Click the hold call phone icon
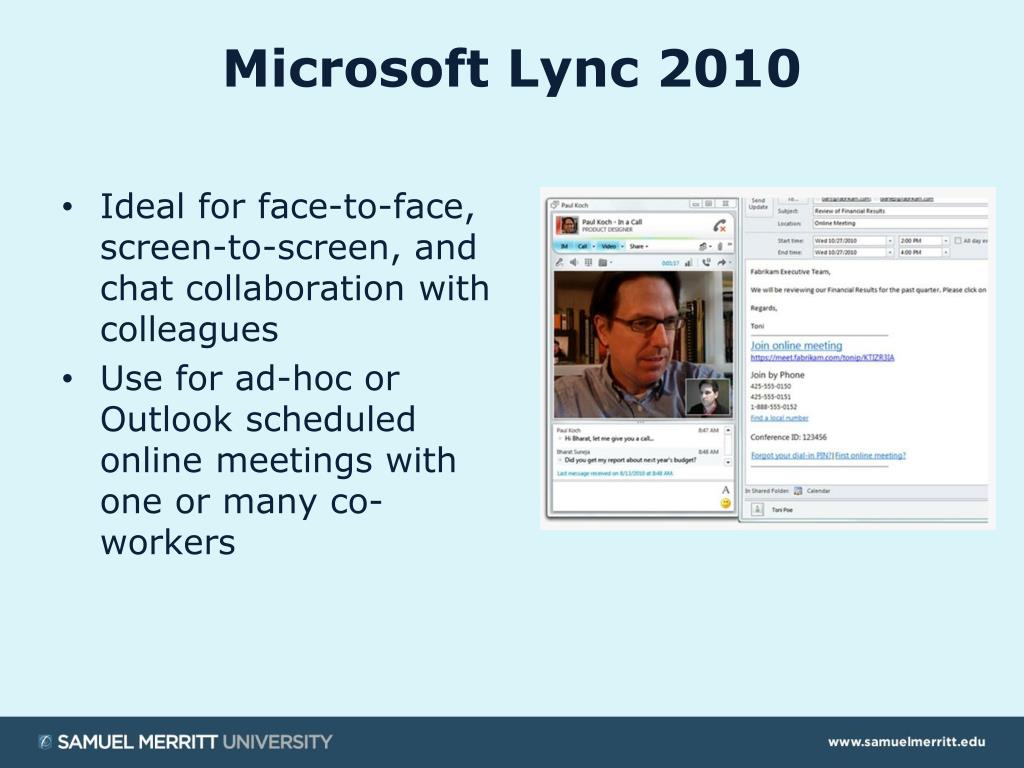 coord(707,263)
